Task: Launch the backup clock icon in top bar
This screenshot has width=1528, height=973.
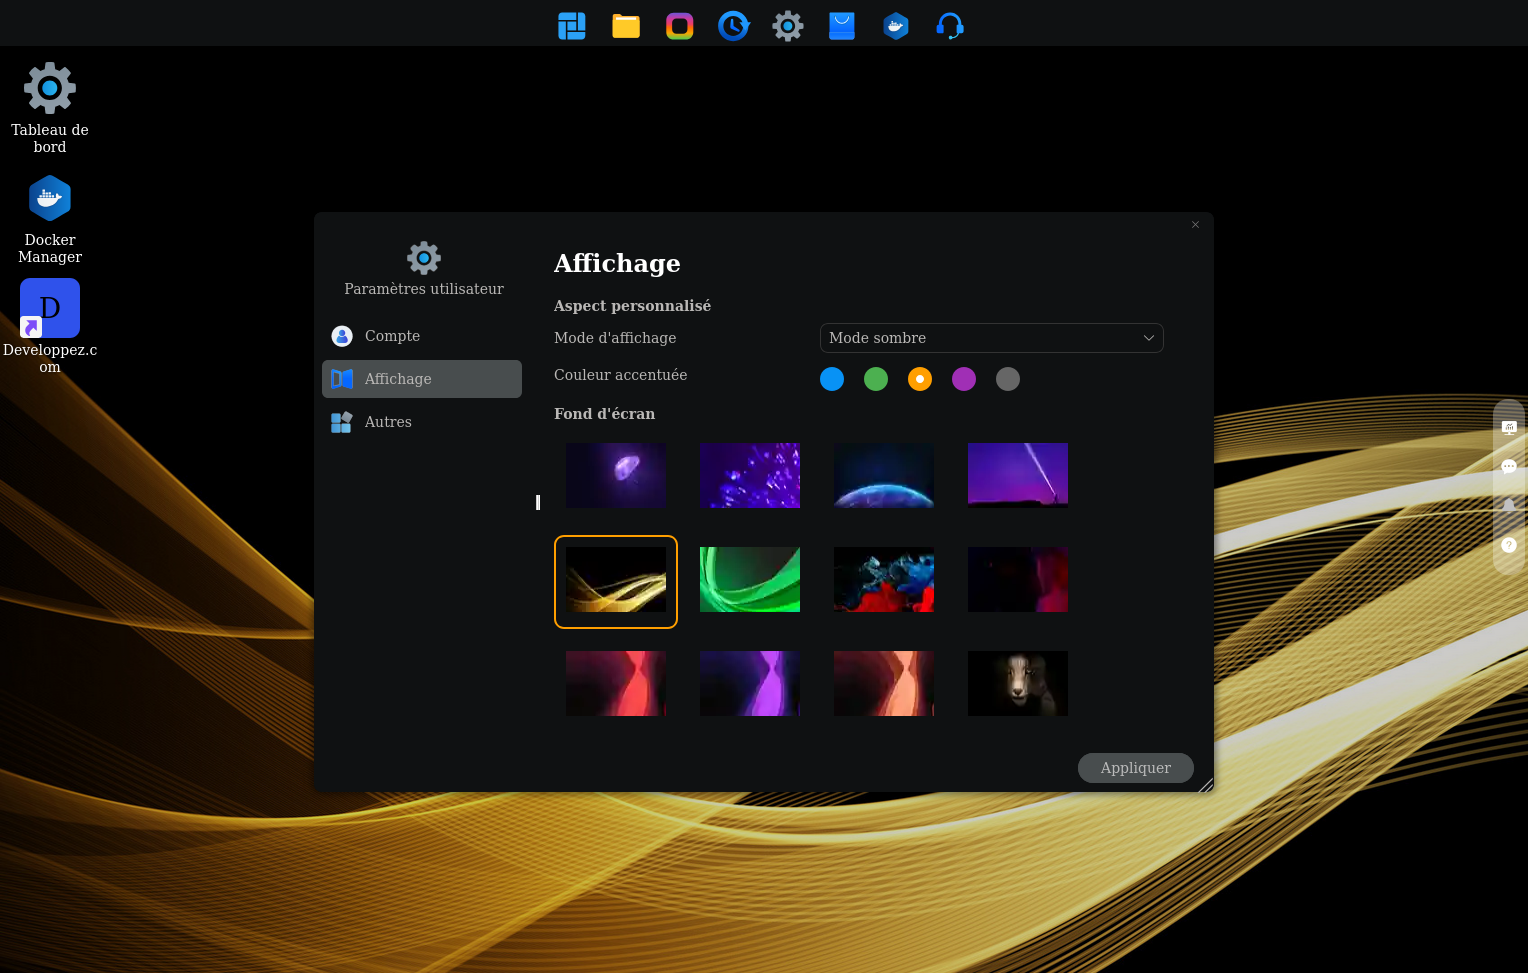Action: (x=734, y=26)
